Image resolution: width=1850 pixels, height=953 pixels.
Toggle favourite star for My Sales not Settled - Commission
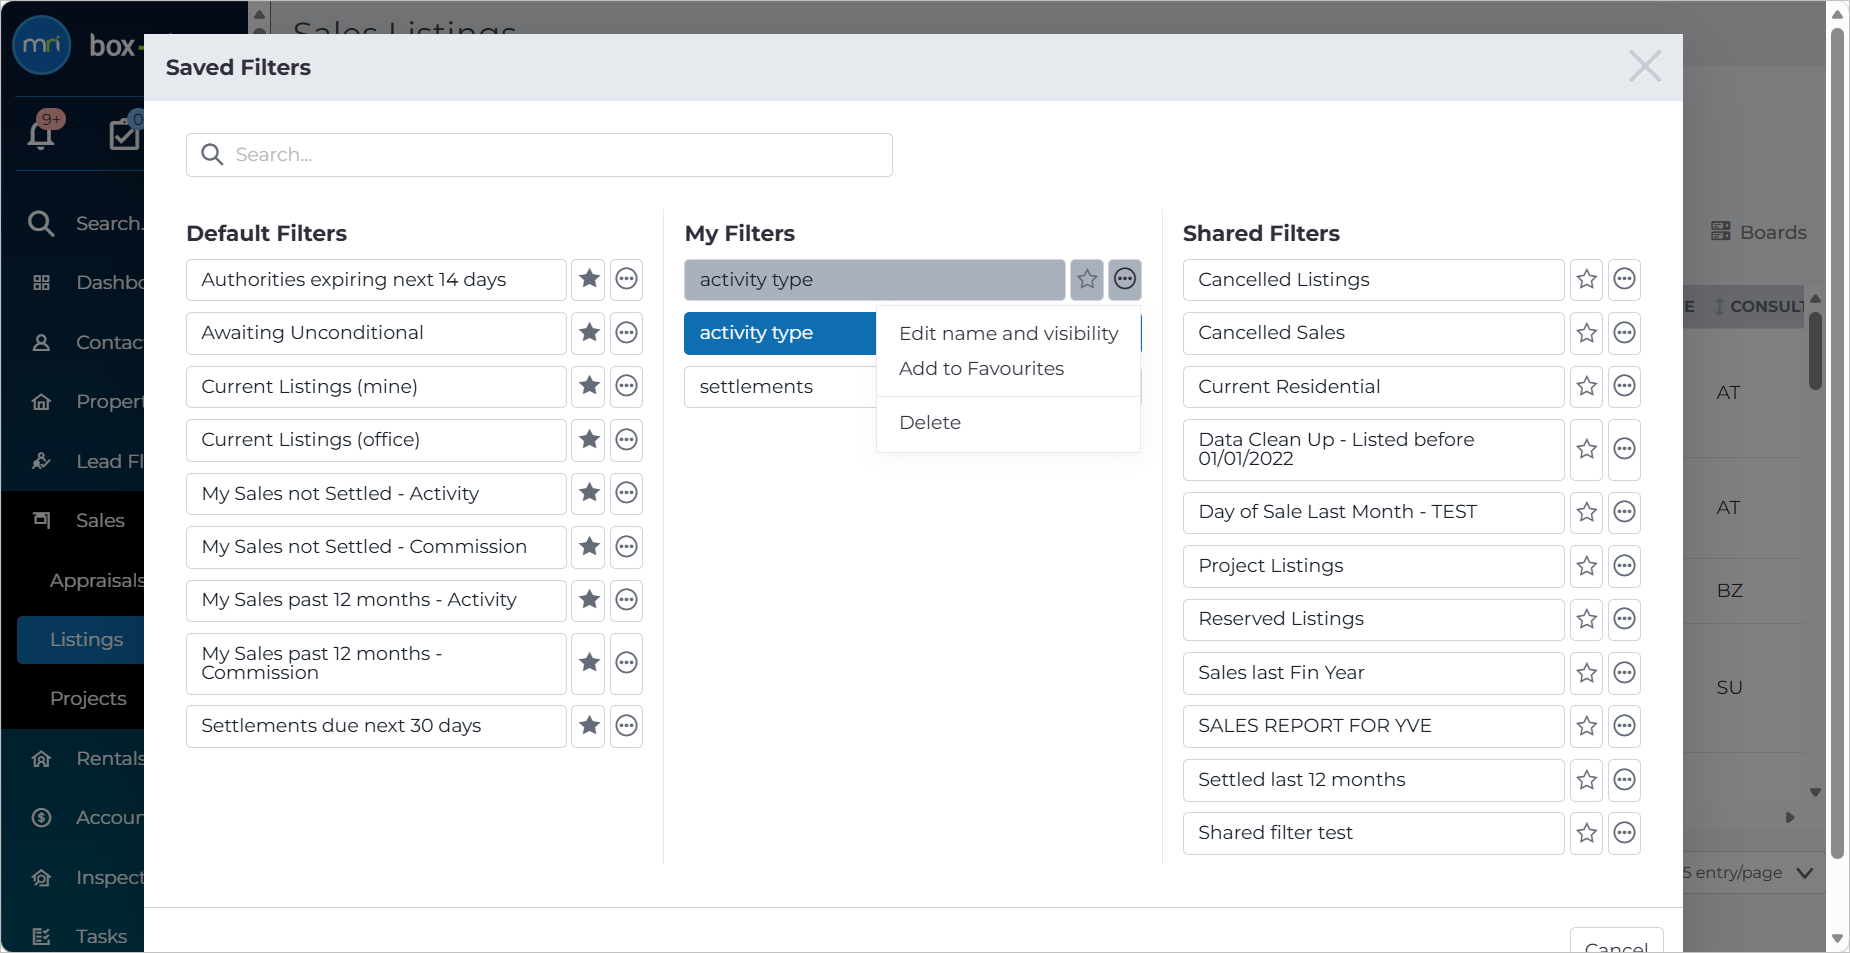(x=589, y=547)
